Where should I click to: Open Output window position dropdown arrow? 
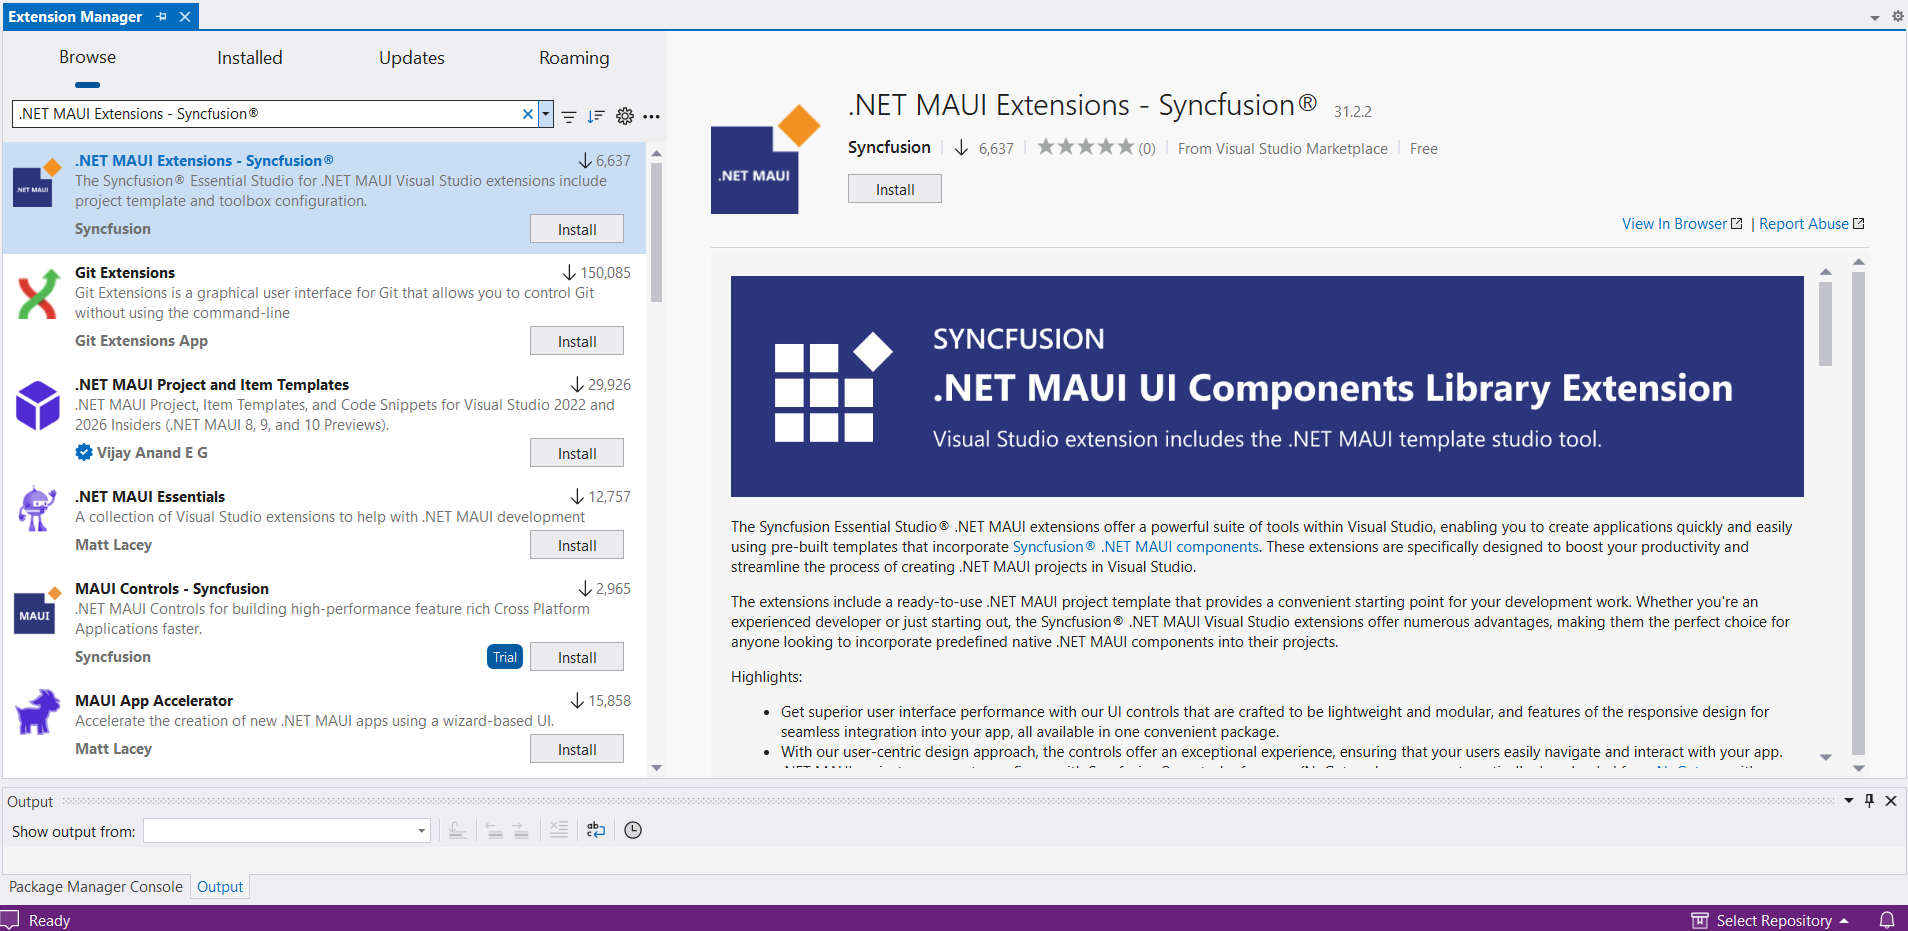pyautogui.click(x=1849, y=801)
